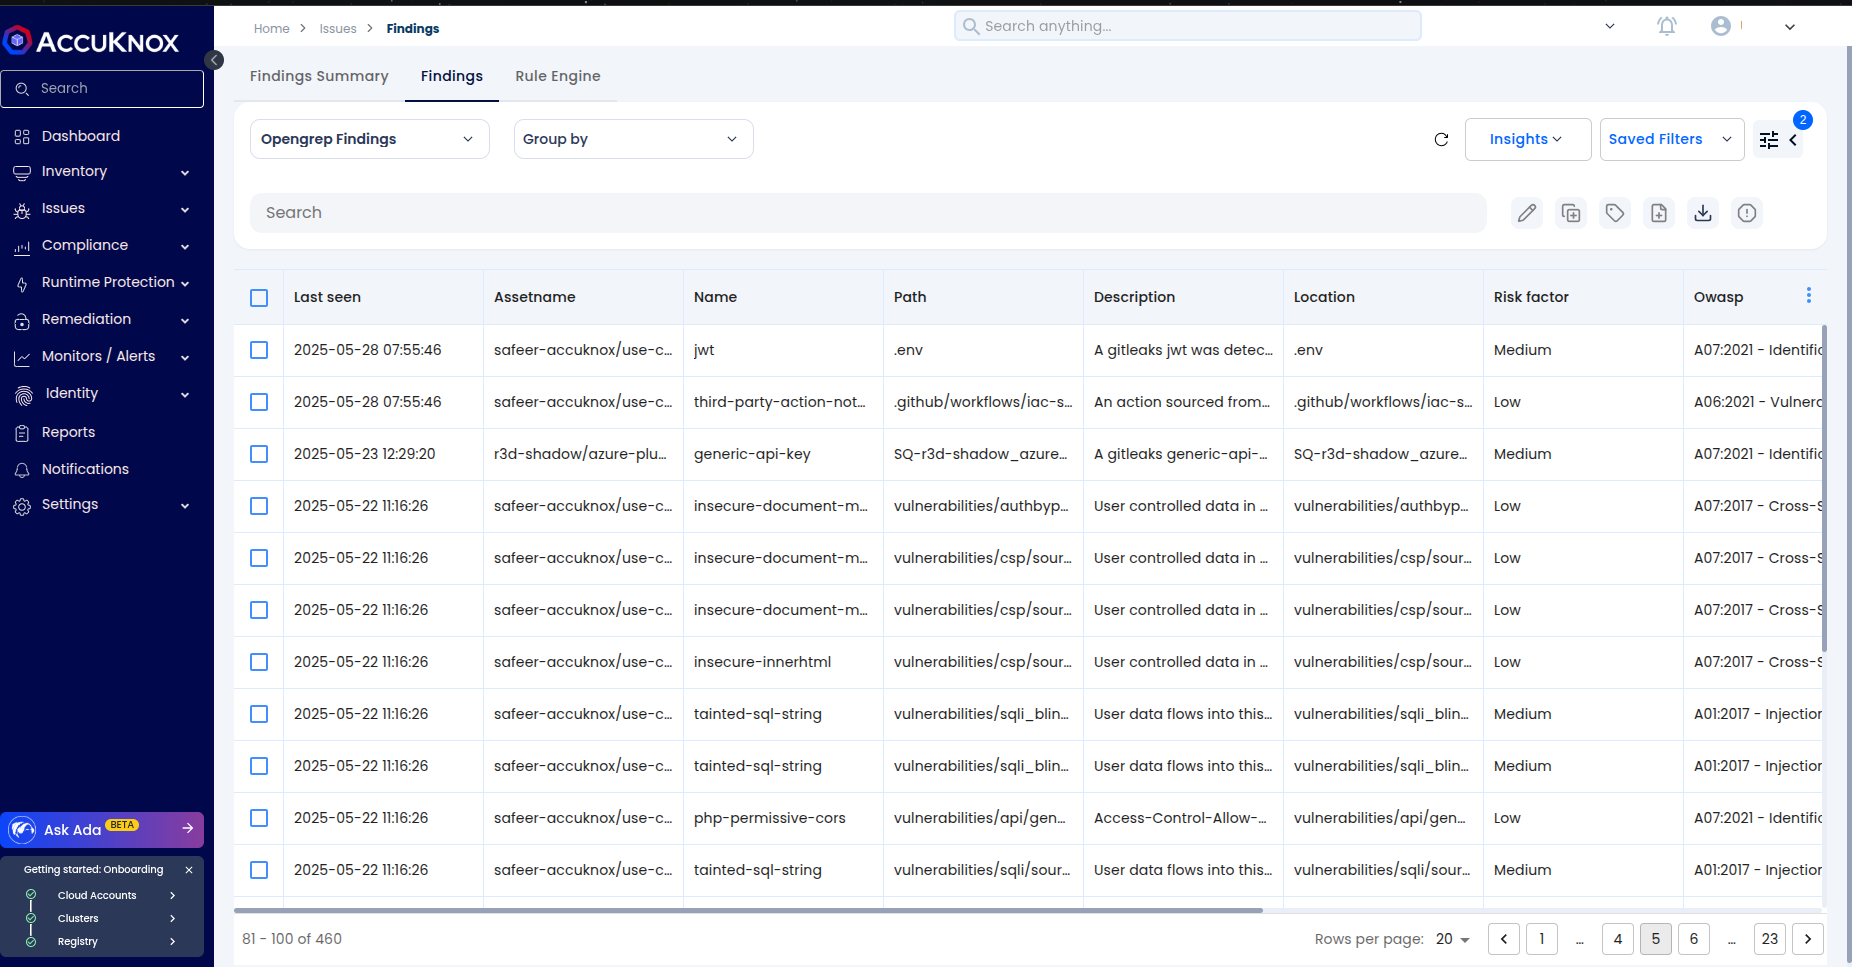Open Dashboard from the sidebar
Viewport: 1852px width, 967px height.
click(80, 136)
